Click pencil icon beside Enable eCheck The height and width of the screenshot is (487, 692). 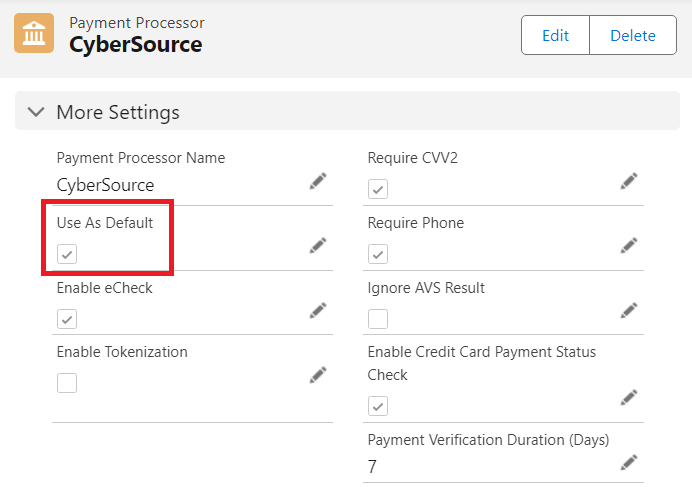pyautogui.click(x=318, y=311)
